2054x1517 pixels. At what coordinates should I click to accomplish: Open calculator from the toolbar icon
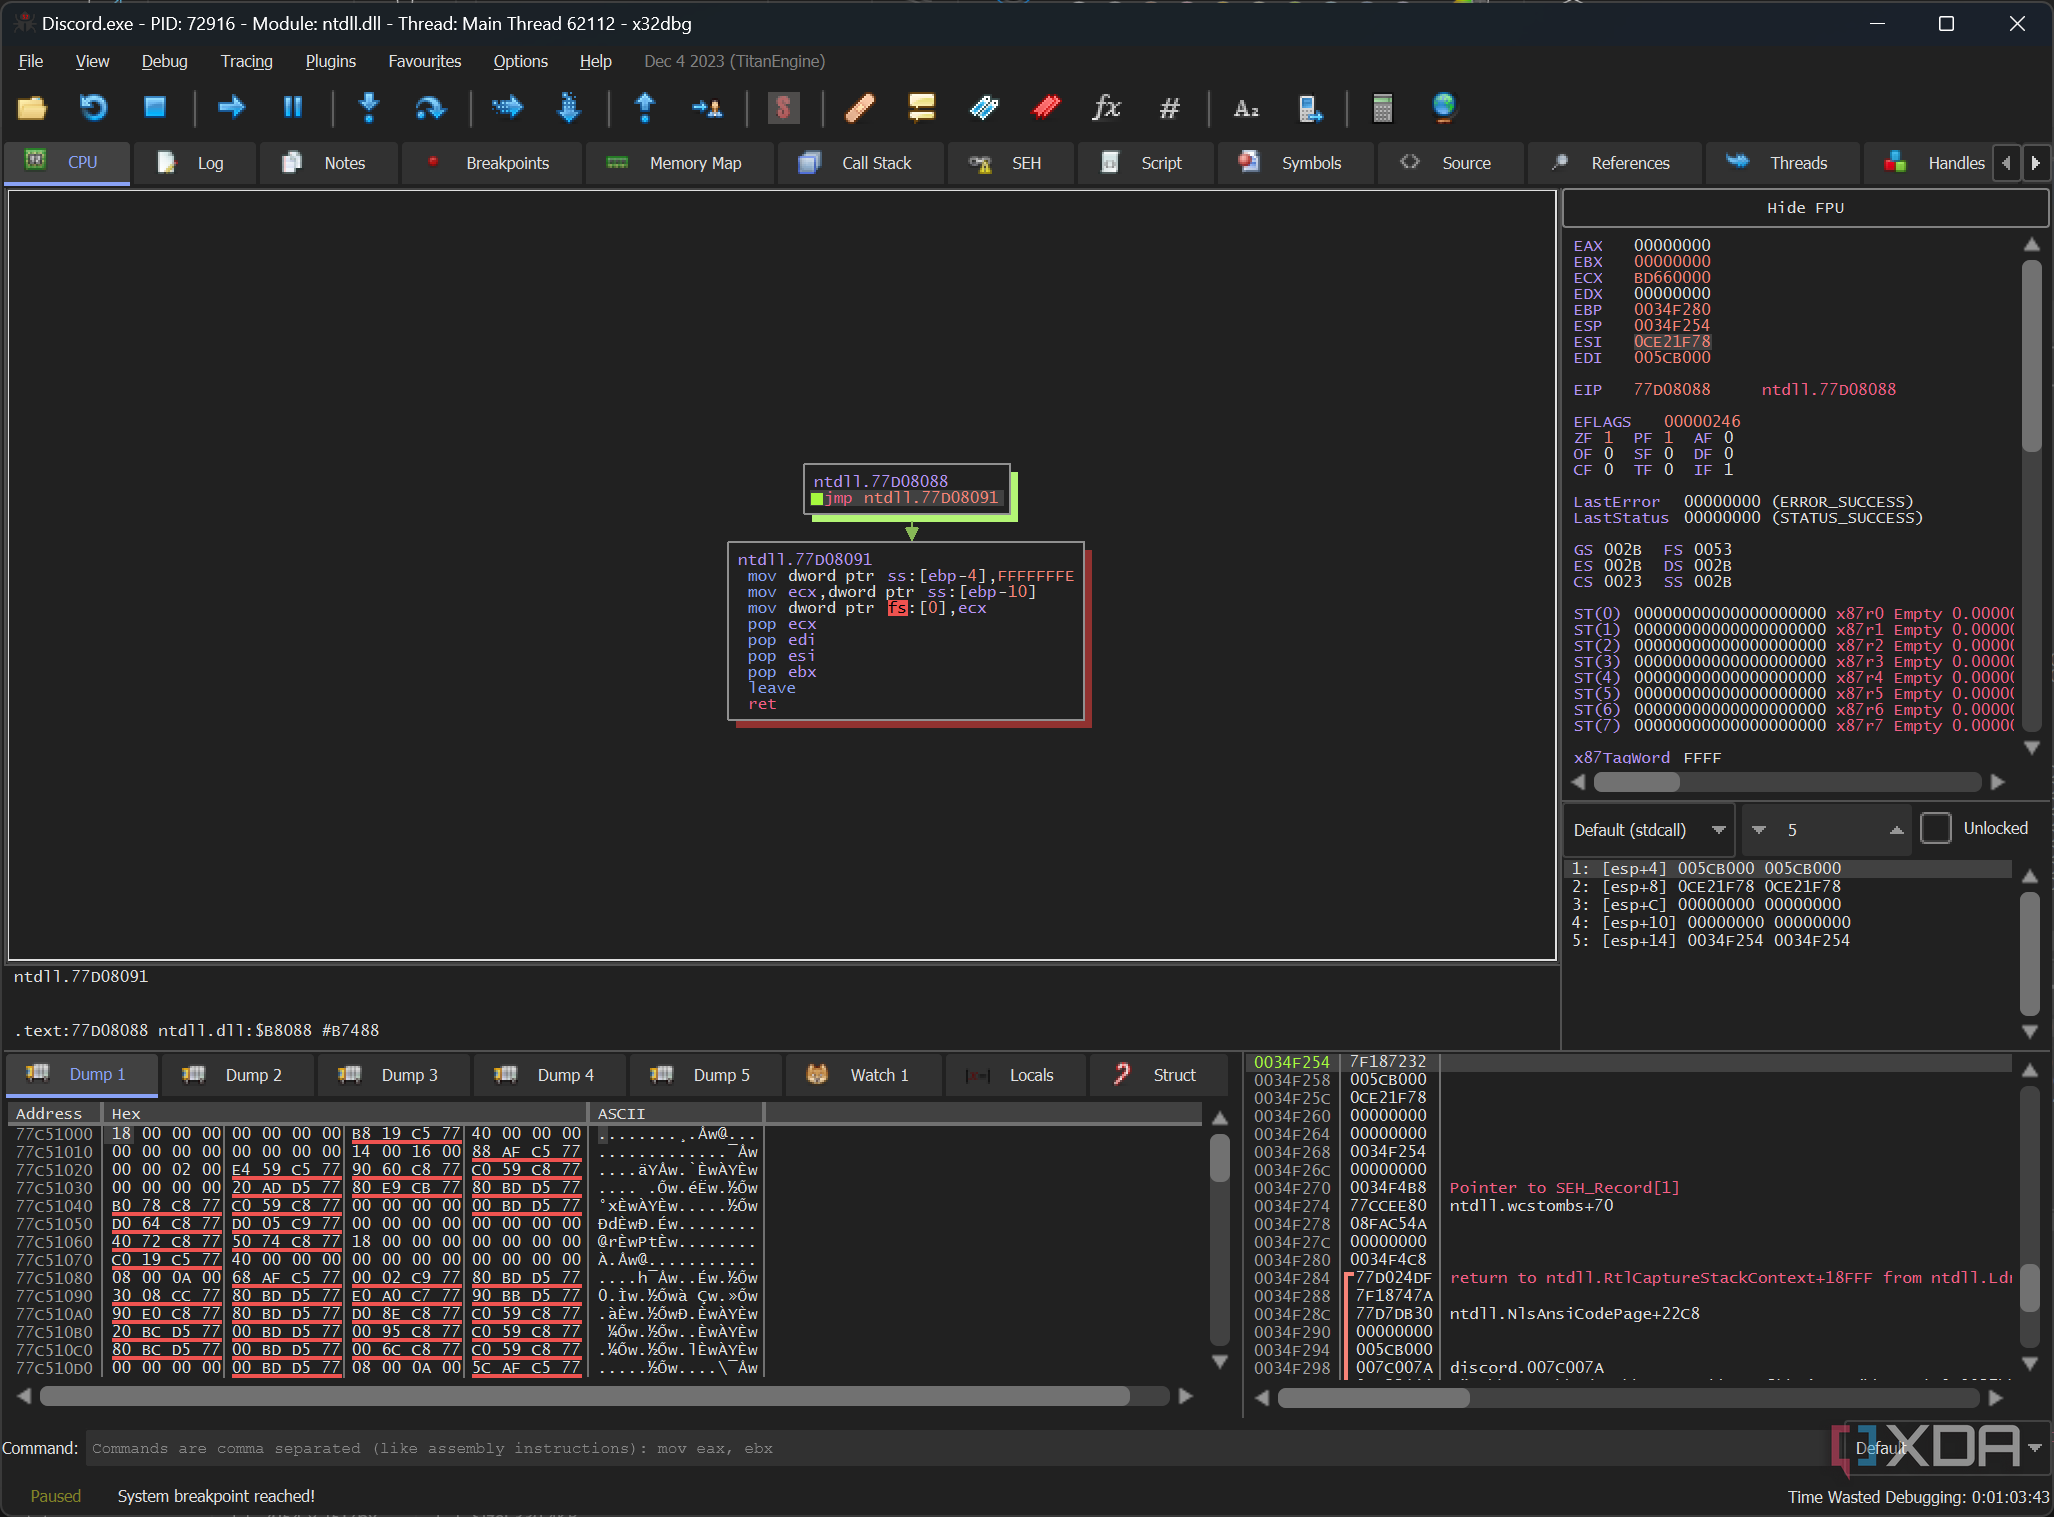[1382, 108]
